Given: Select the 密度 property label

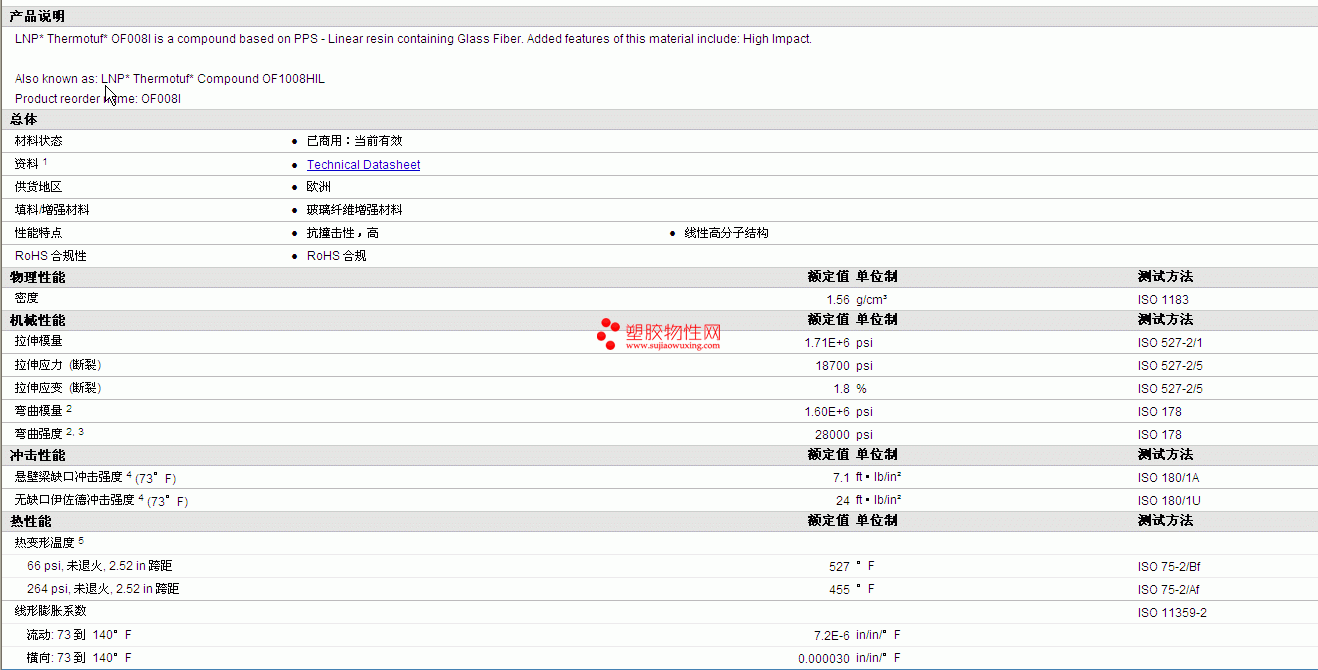Looking at the screenshot, I should point(26,299).
